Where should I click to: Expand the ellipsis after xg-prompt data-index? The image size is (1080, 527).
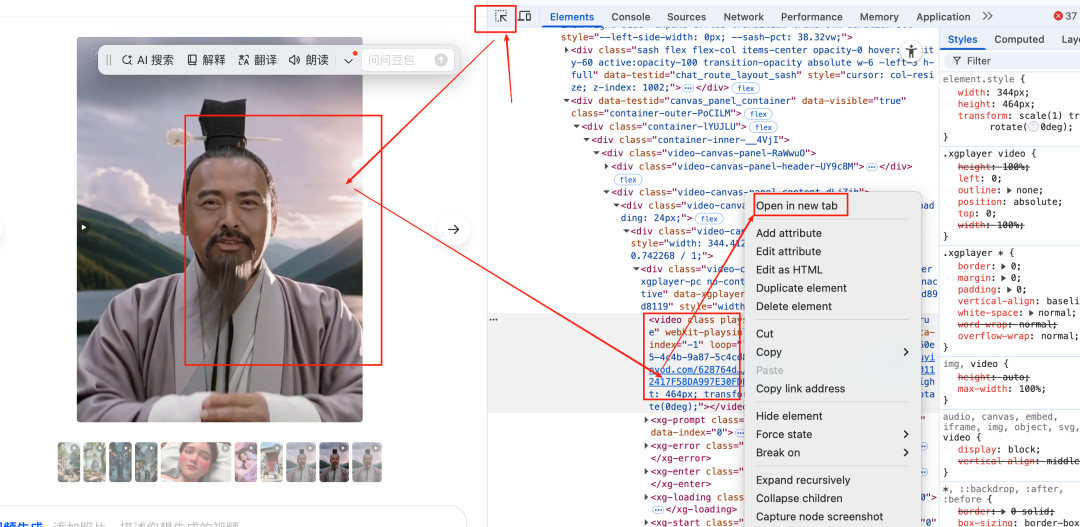coord(739,433)
